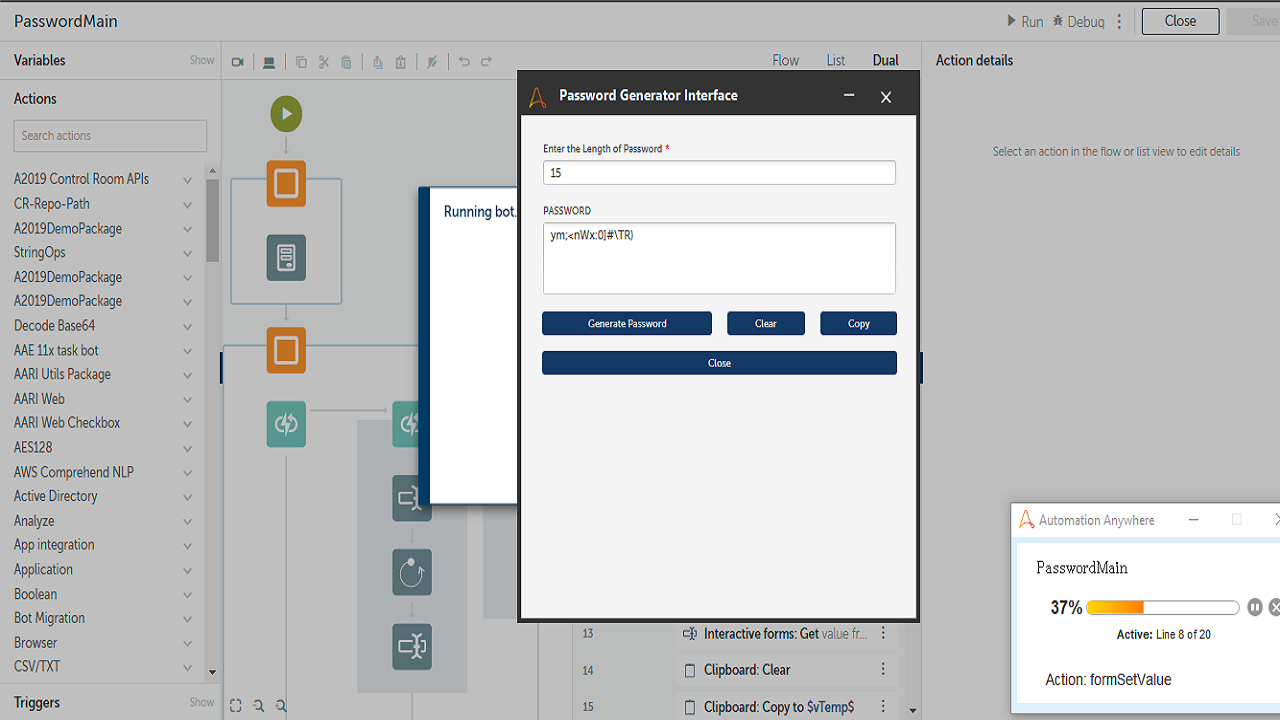
Task: Expand Decode Base64 package
Action: click(x=187, y=326)
